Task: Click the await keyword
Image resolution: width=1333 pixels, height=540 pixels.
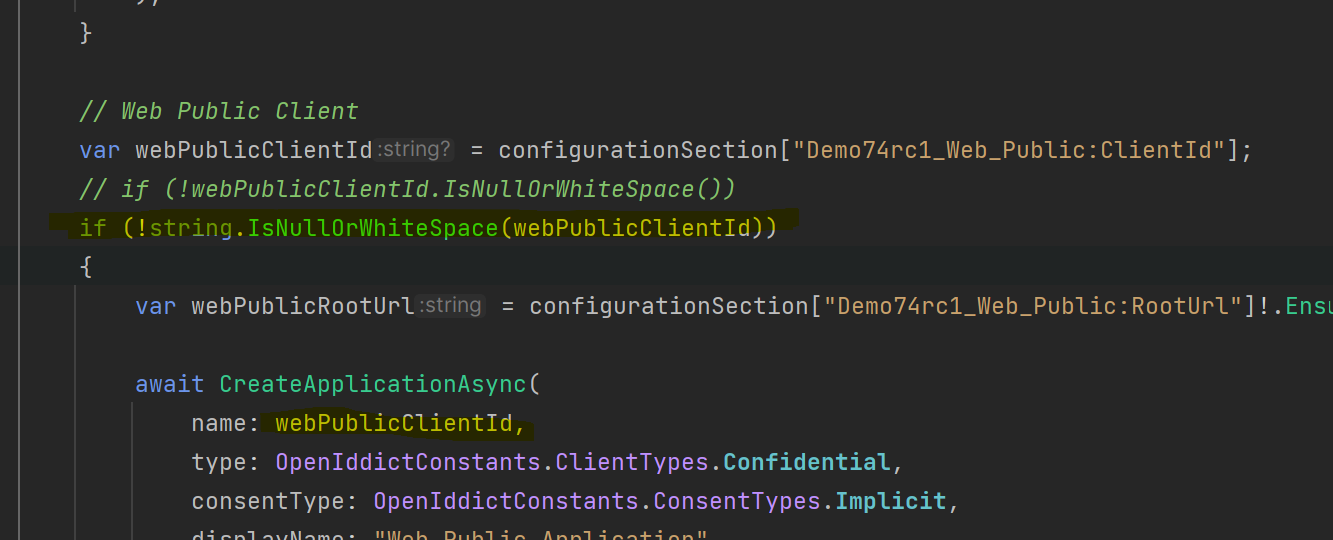Action: pyautogui.click(x=170, y=384)
